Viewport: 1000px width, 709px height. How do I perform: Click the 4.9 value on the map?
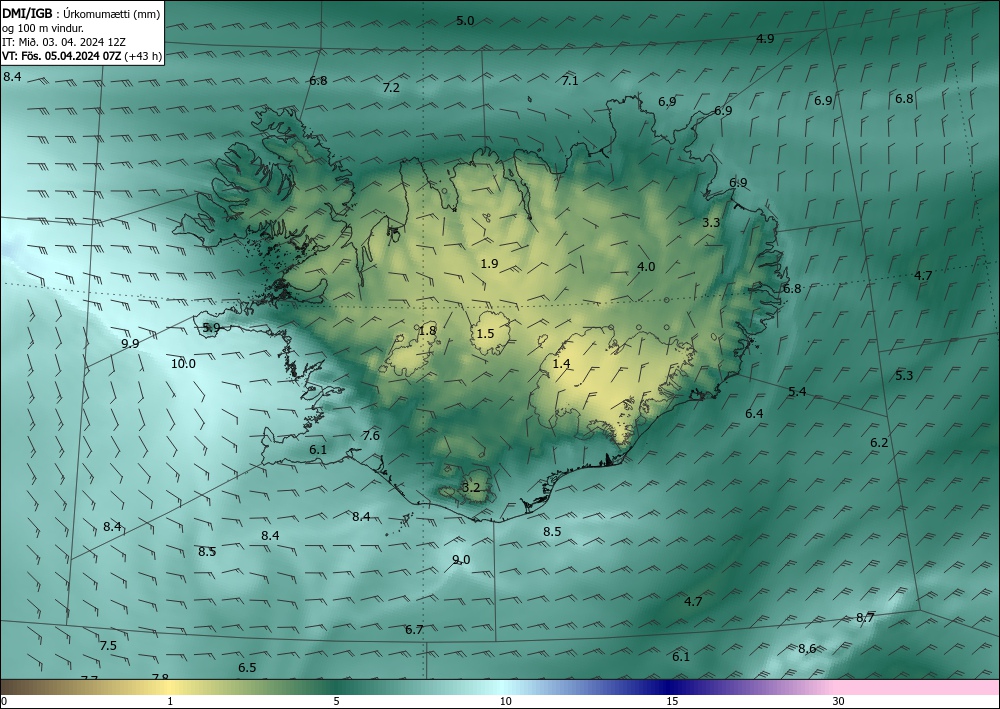click(765, 38)
